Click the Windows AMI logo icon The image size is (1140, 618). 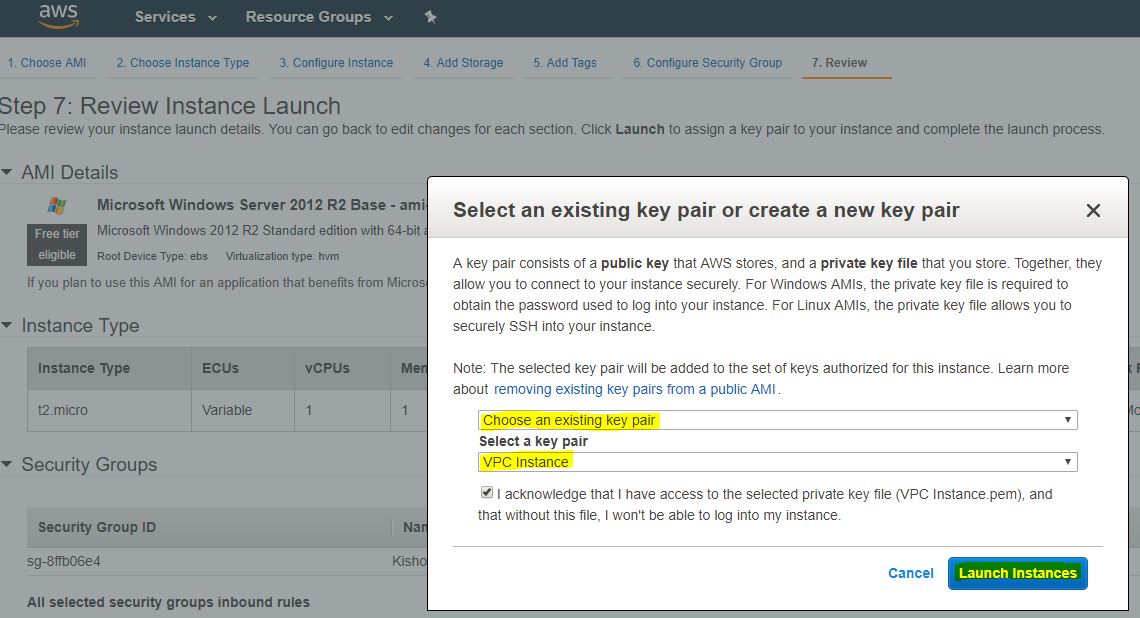(57, 206)
